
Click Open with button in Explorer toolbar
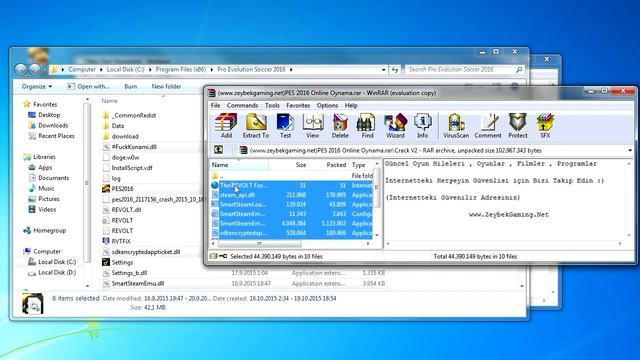click(89, 87)
